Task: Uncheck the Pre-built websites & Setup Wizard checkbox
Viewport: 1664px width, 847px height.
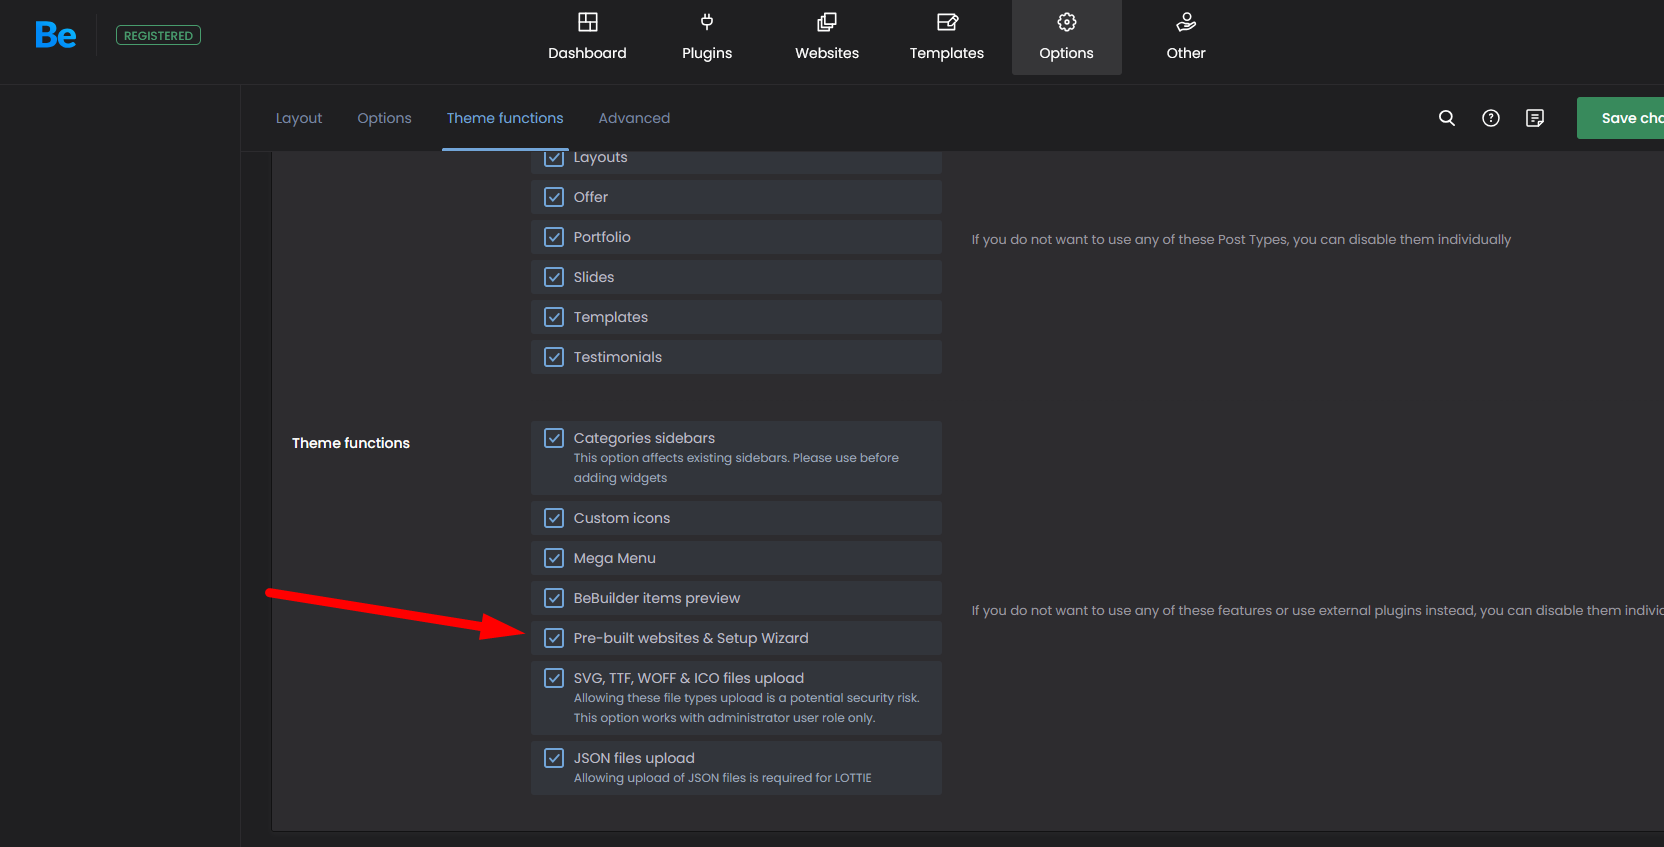Action: tap(554, 638)
